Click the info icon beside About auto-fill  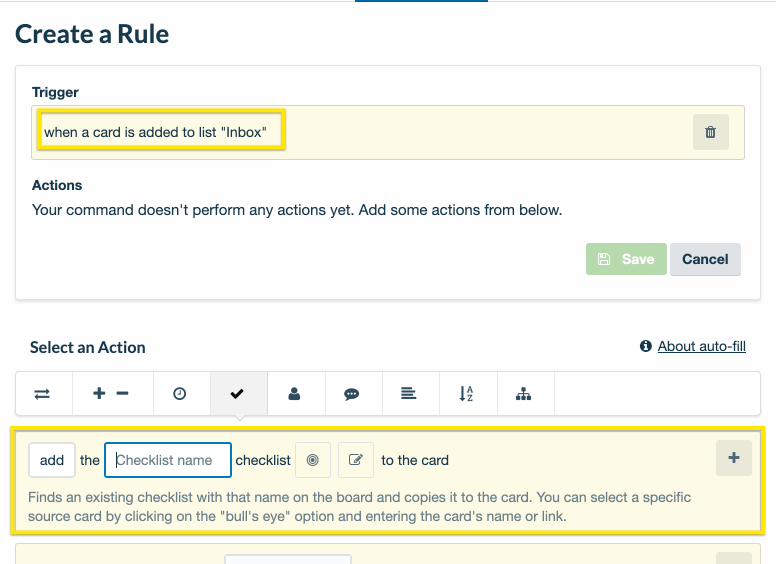[645, 346]
